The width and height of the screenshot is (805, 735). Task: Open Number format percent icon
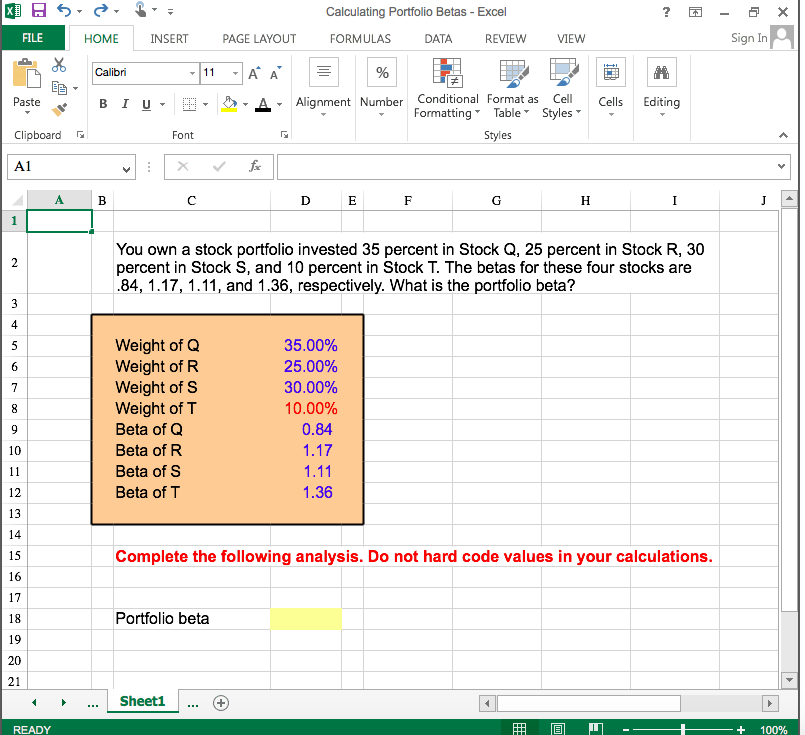pos(381,72)
